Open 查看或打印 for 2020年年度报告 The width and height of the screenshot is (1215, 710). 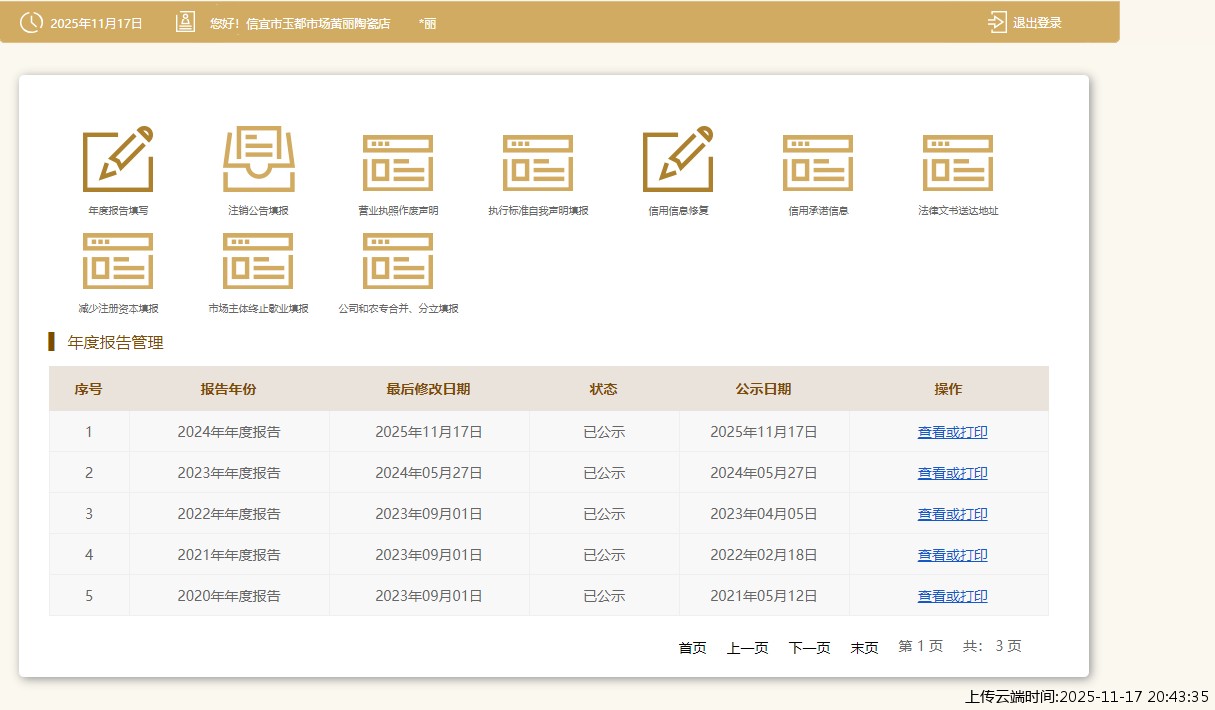[x=952, y=596]
